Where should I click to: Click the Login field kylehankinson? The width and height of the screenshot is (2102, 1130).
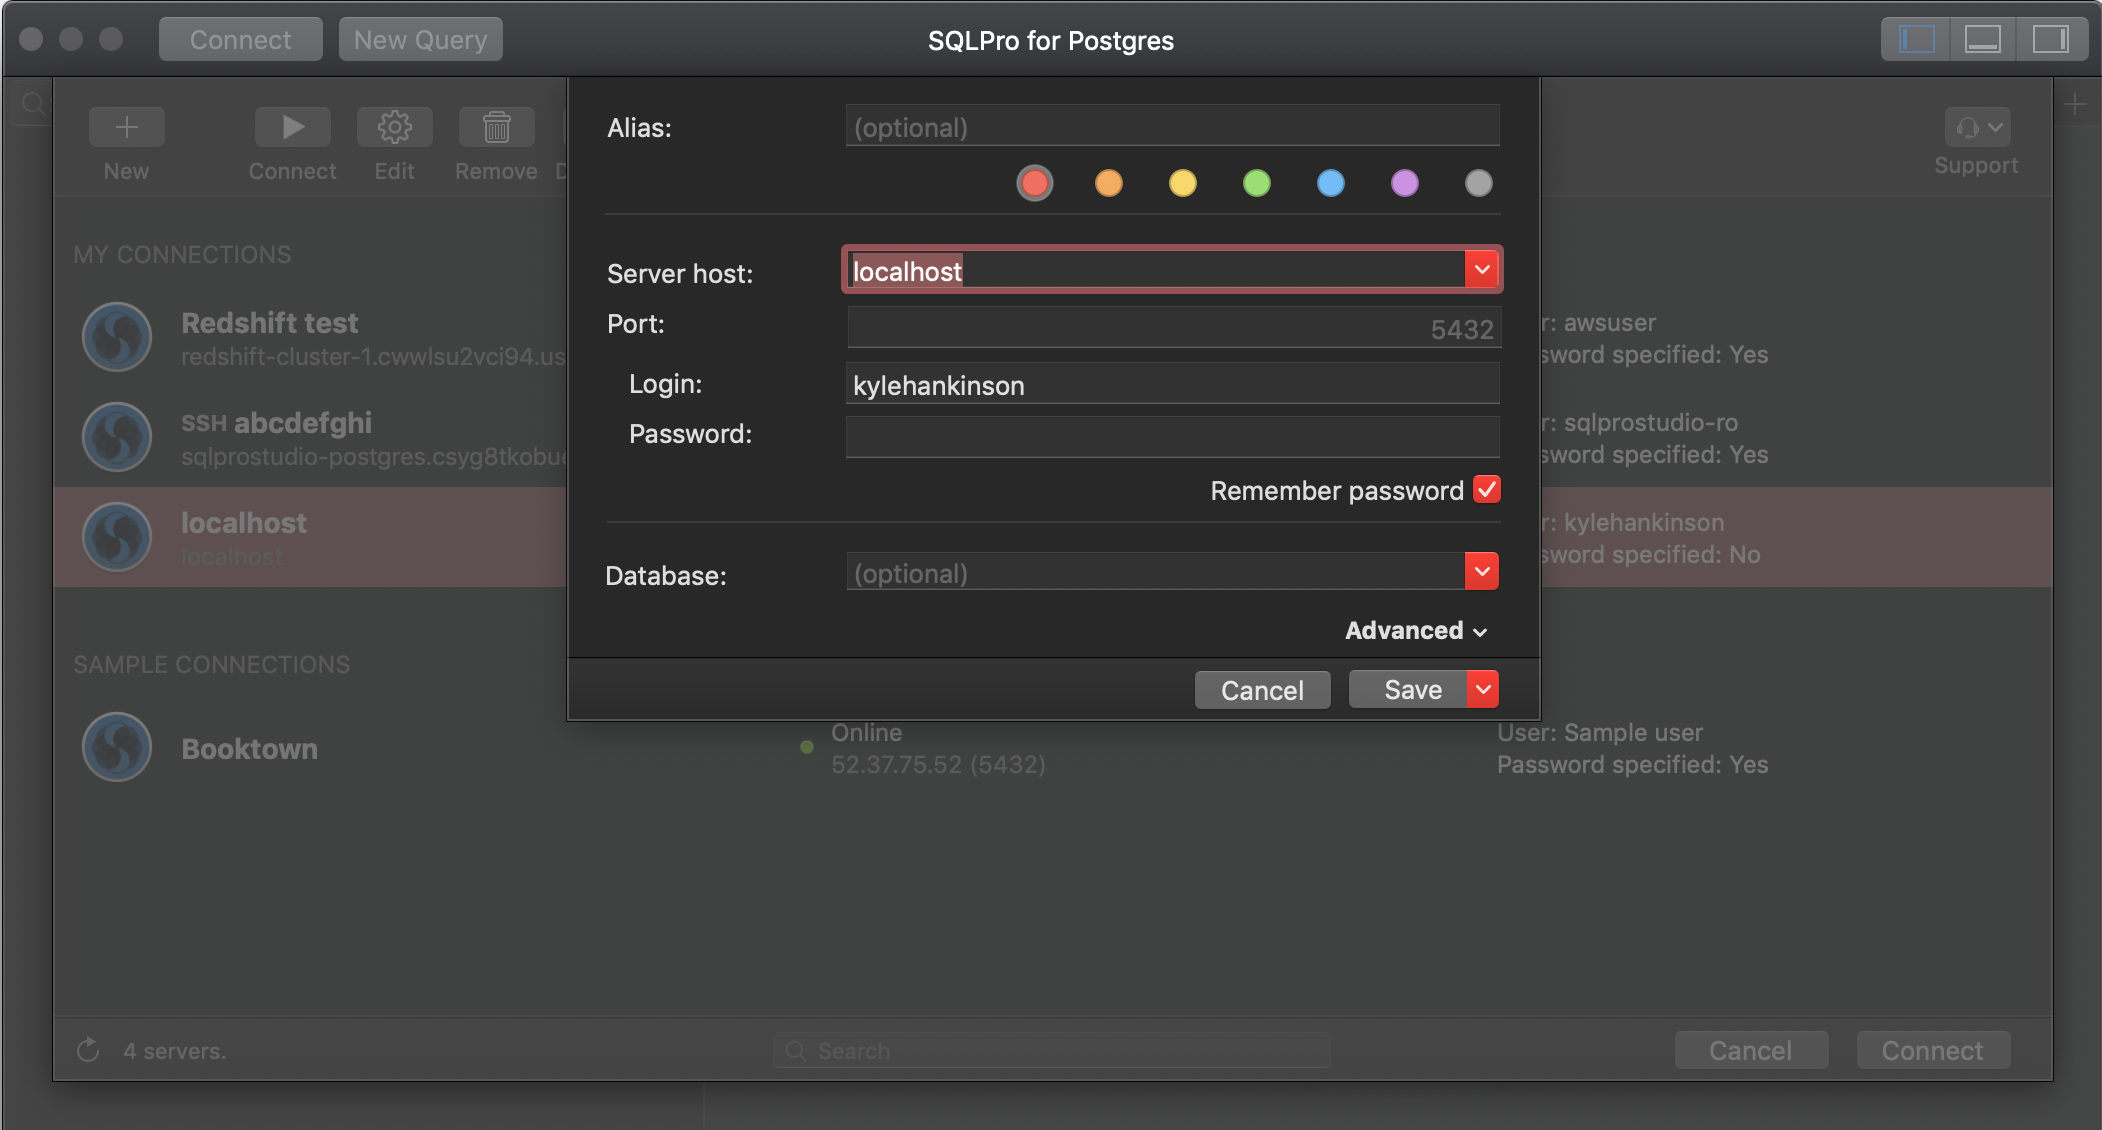(1172, 384)
